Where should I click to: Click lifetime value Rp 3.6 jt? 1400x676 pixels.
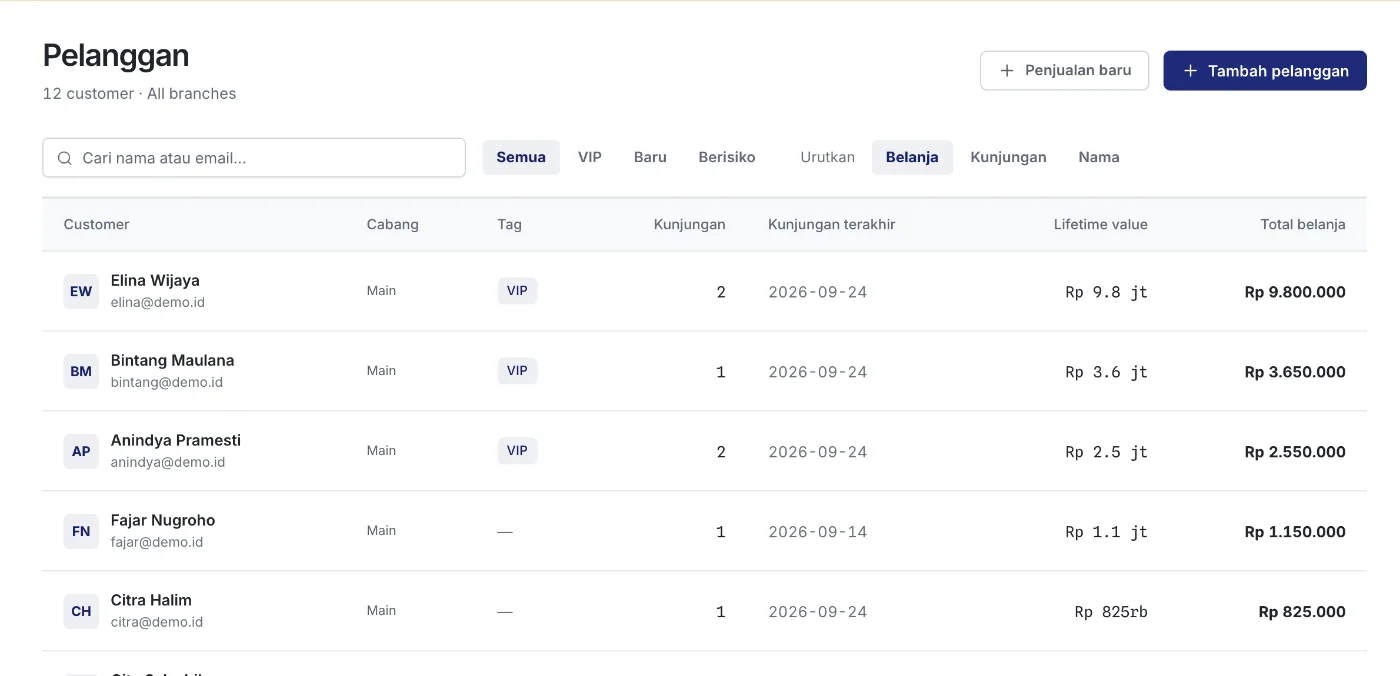click(x=1107, y=372)
